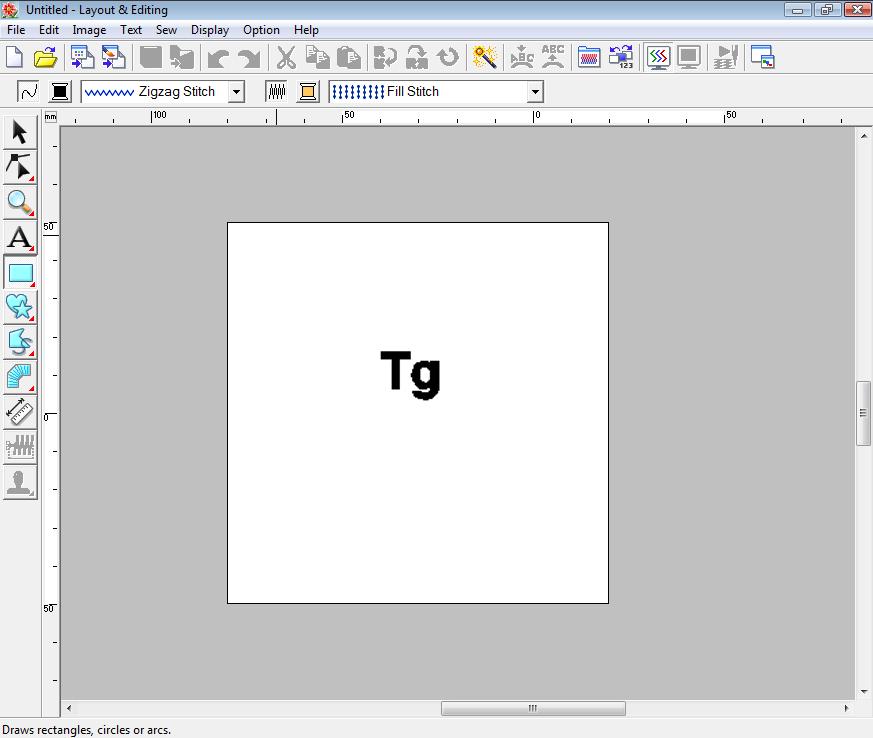873x738 pixels.
Task: Click the write to card icon
Action: coord(182,57)
